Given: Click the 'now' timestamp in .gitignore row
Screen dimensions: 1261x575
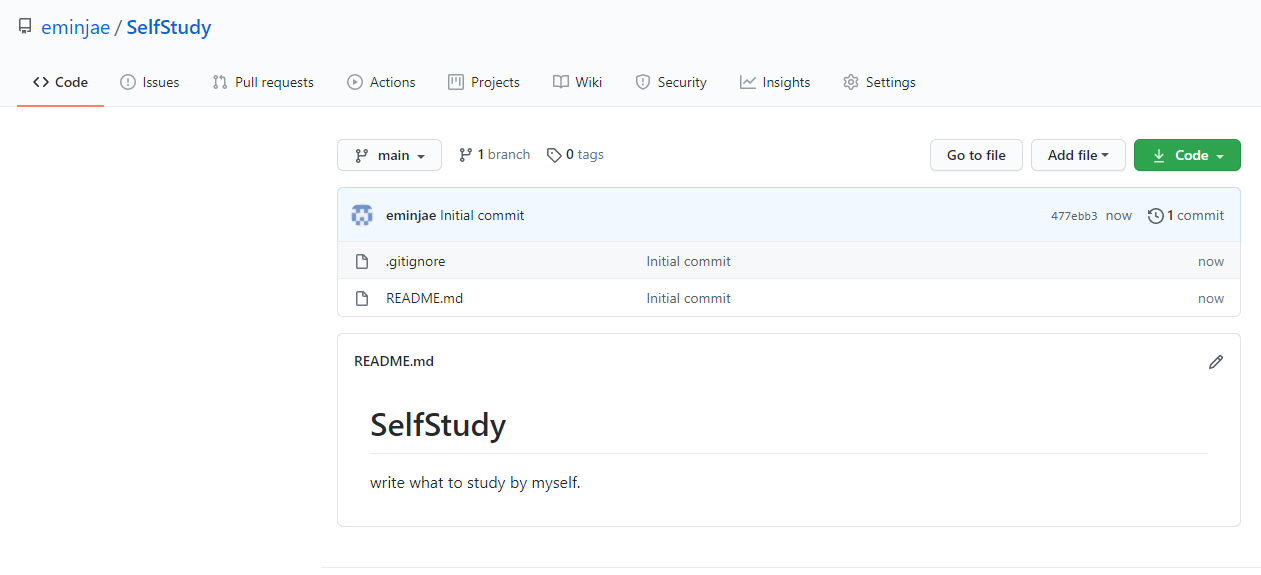Looking at the screenshot, I should (1211, 261).
